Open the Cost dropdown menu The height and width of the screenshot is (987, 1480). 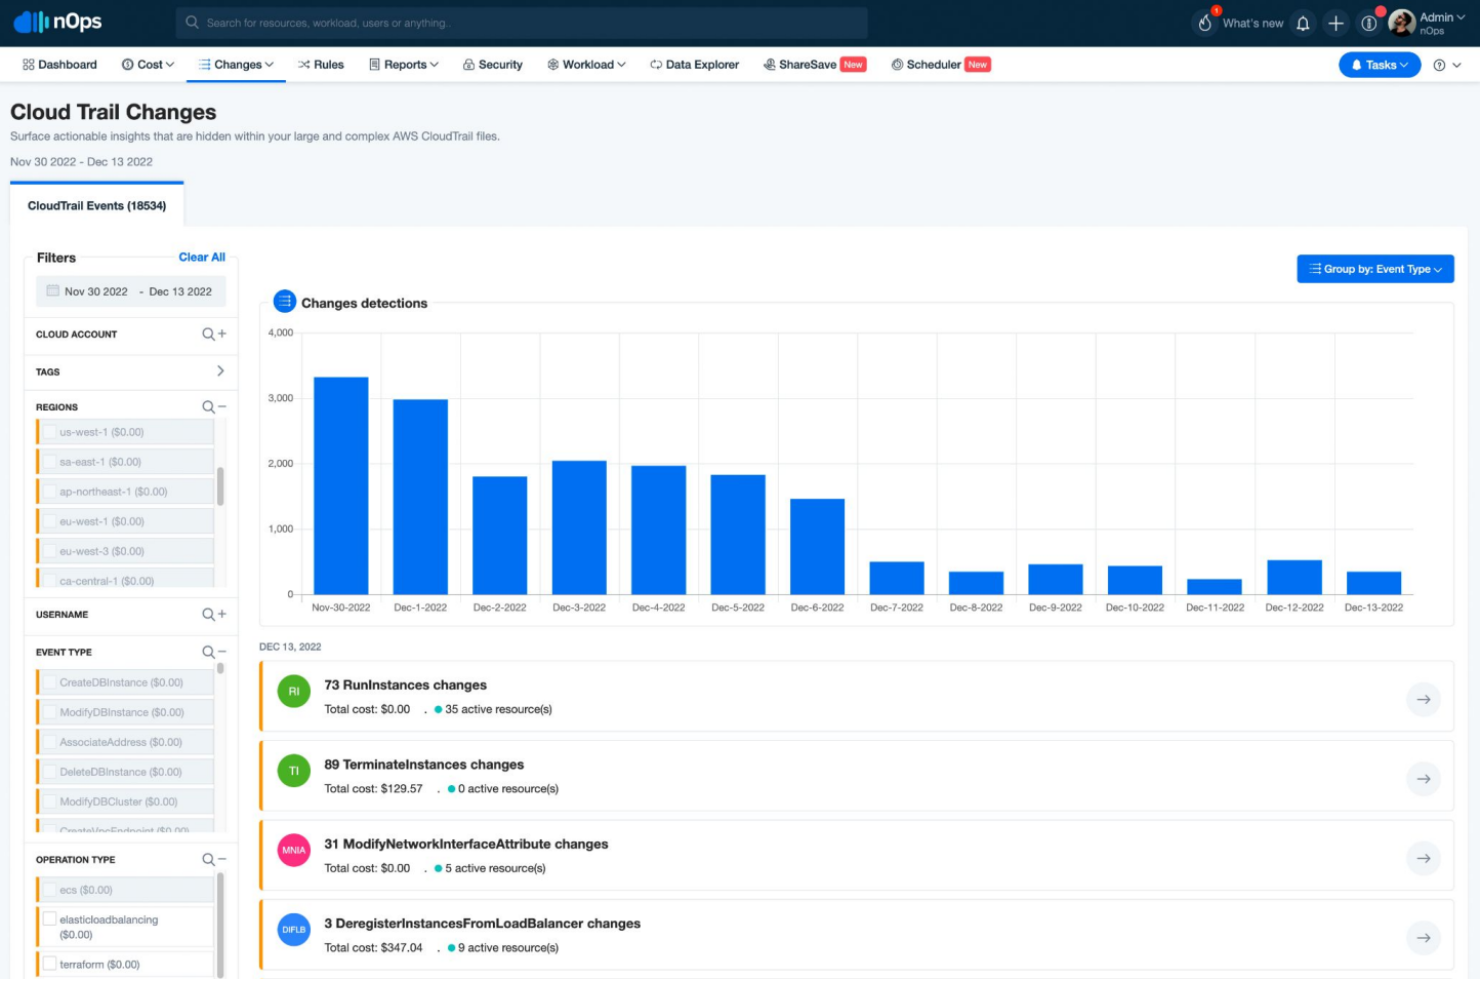pyautogui.click(x=148, y=65)
